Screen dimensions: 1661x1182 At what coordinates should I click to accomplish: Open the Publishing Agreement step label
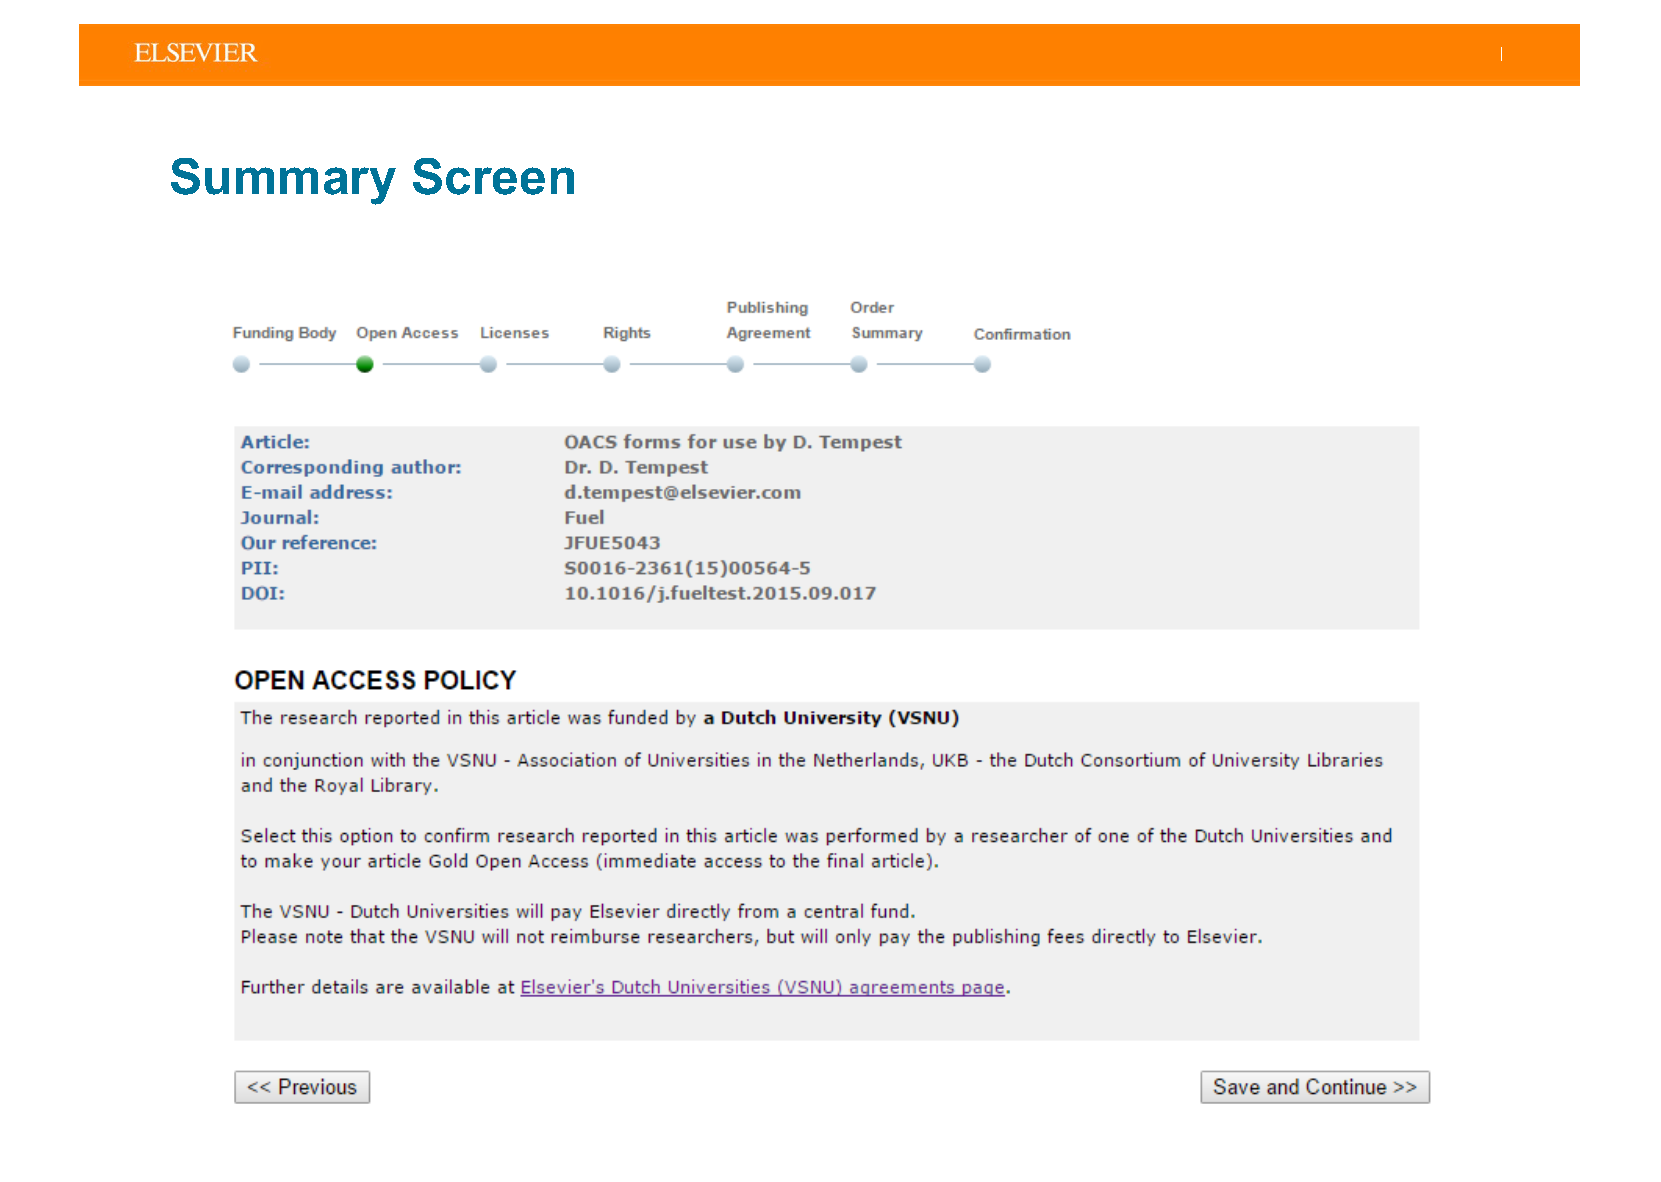coord(768,321)
